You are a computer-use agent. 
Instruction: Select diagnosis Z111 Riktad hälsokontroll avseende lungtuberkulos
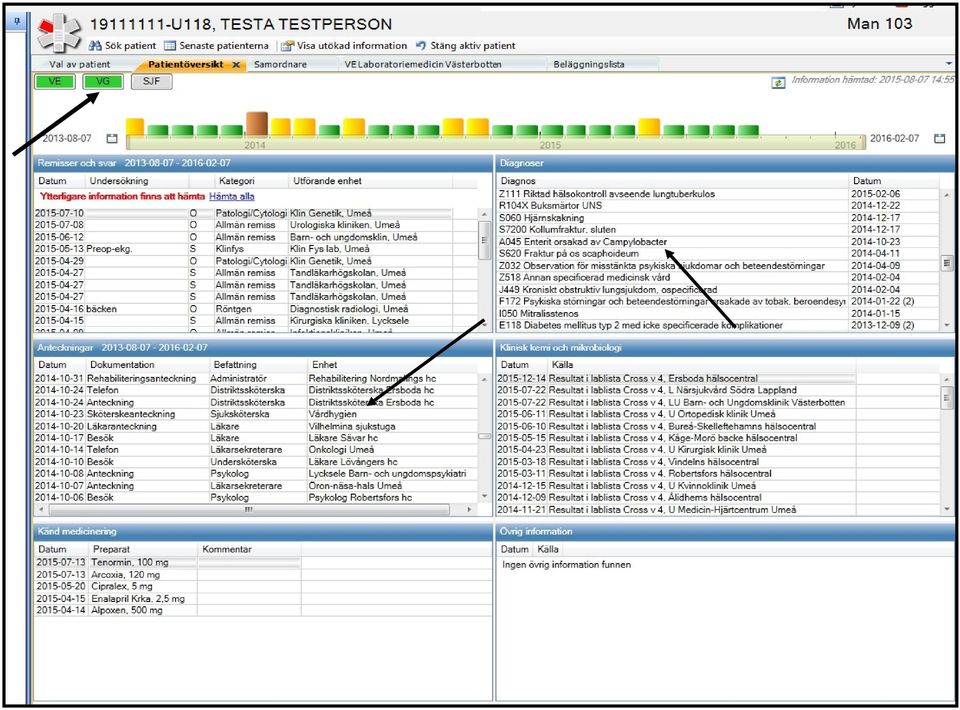[719, 194]
